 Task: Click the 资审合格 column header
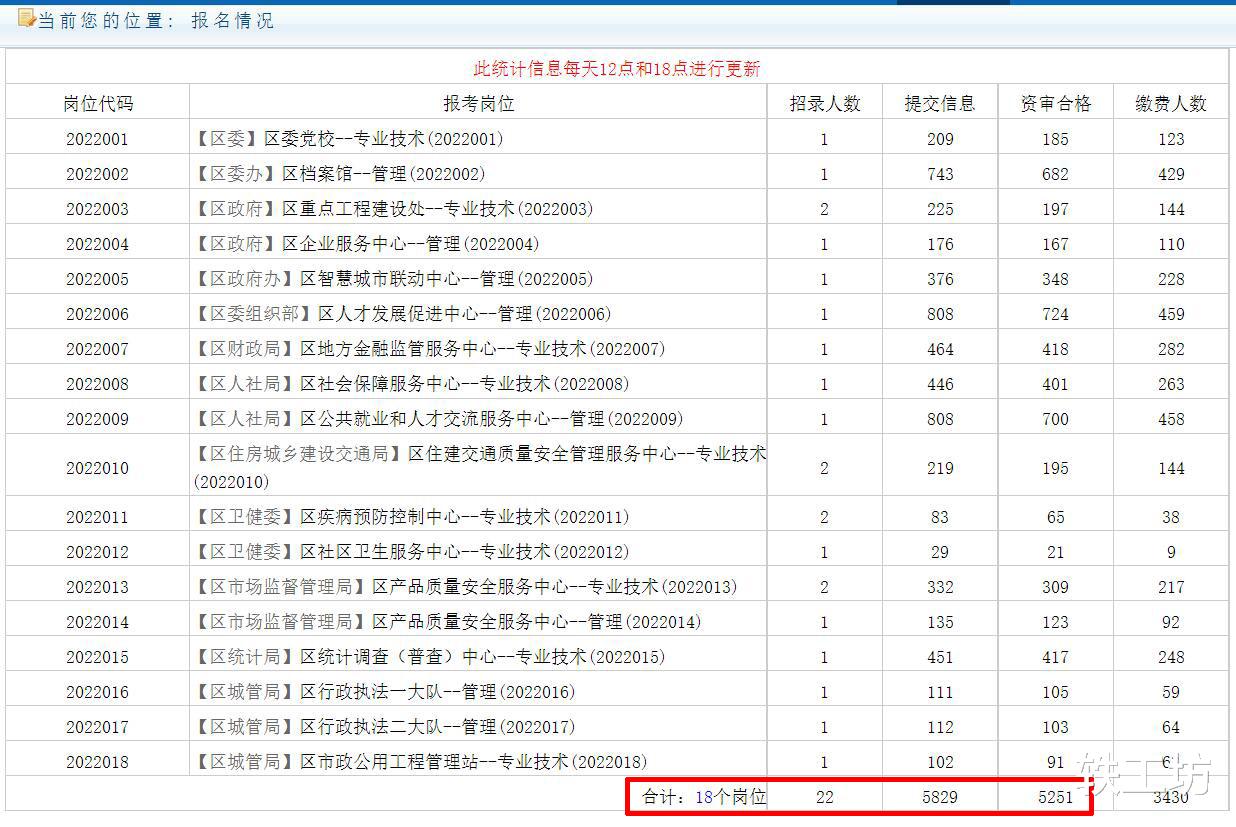point(1055,101)
